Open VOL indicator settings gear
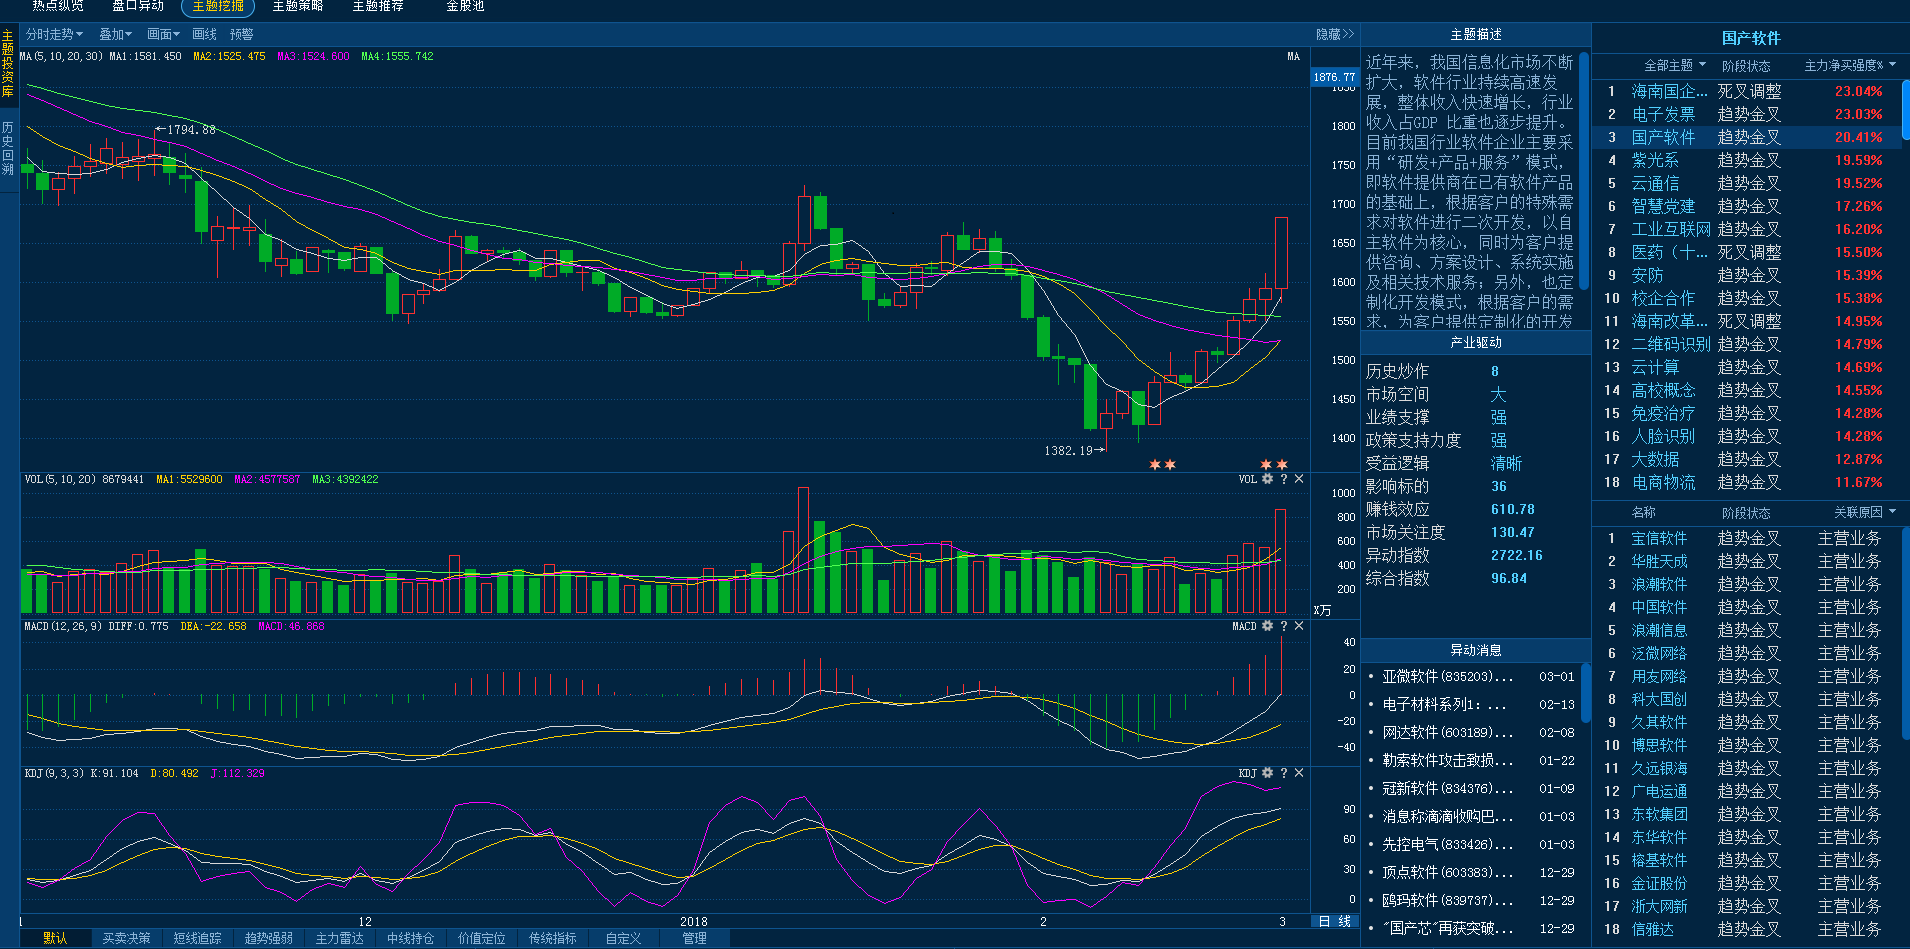The width and height of the screenshot is (1910, 949). point(1267,479)
